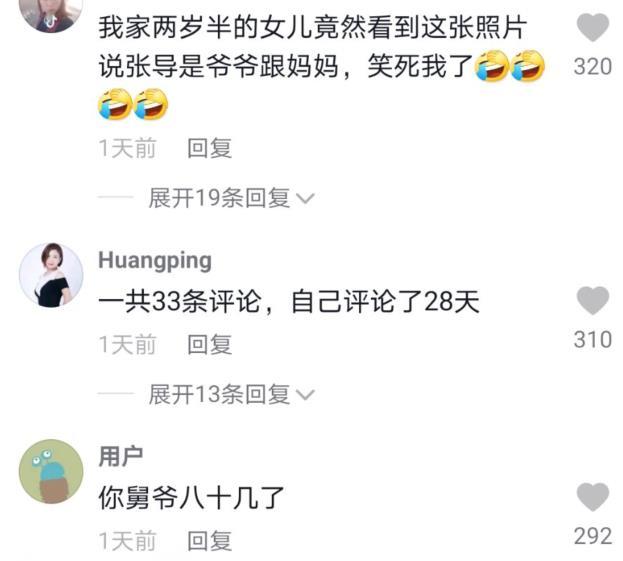The height and width of the screenshot is (561, 623).
Task: Click the chevron next to 展开19条回复
Action: [x=306, y=198]
